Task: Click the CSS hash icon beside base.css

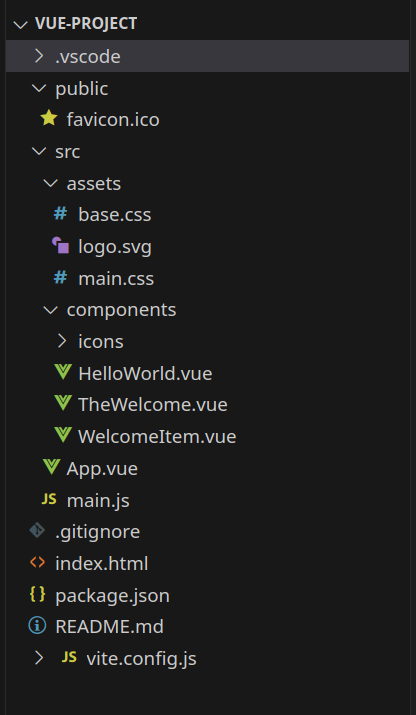Action: coord(60,213)
